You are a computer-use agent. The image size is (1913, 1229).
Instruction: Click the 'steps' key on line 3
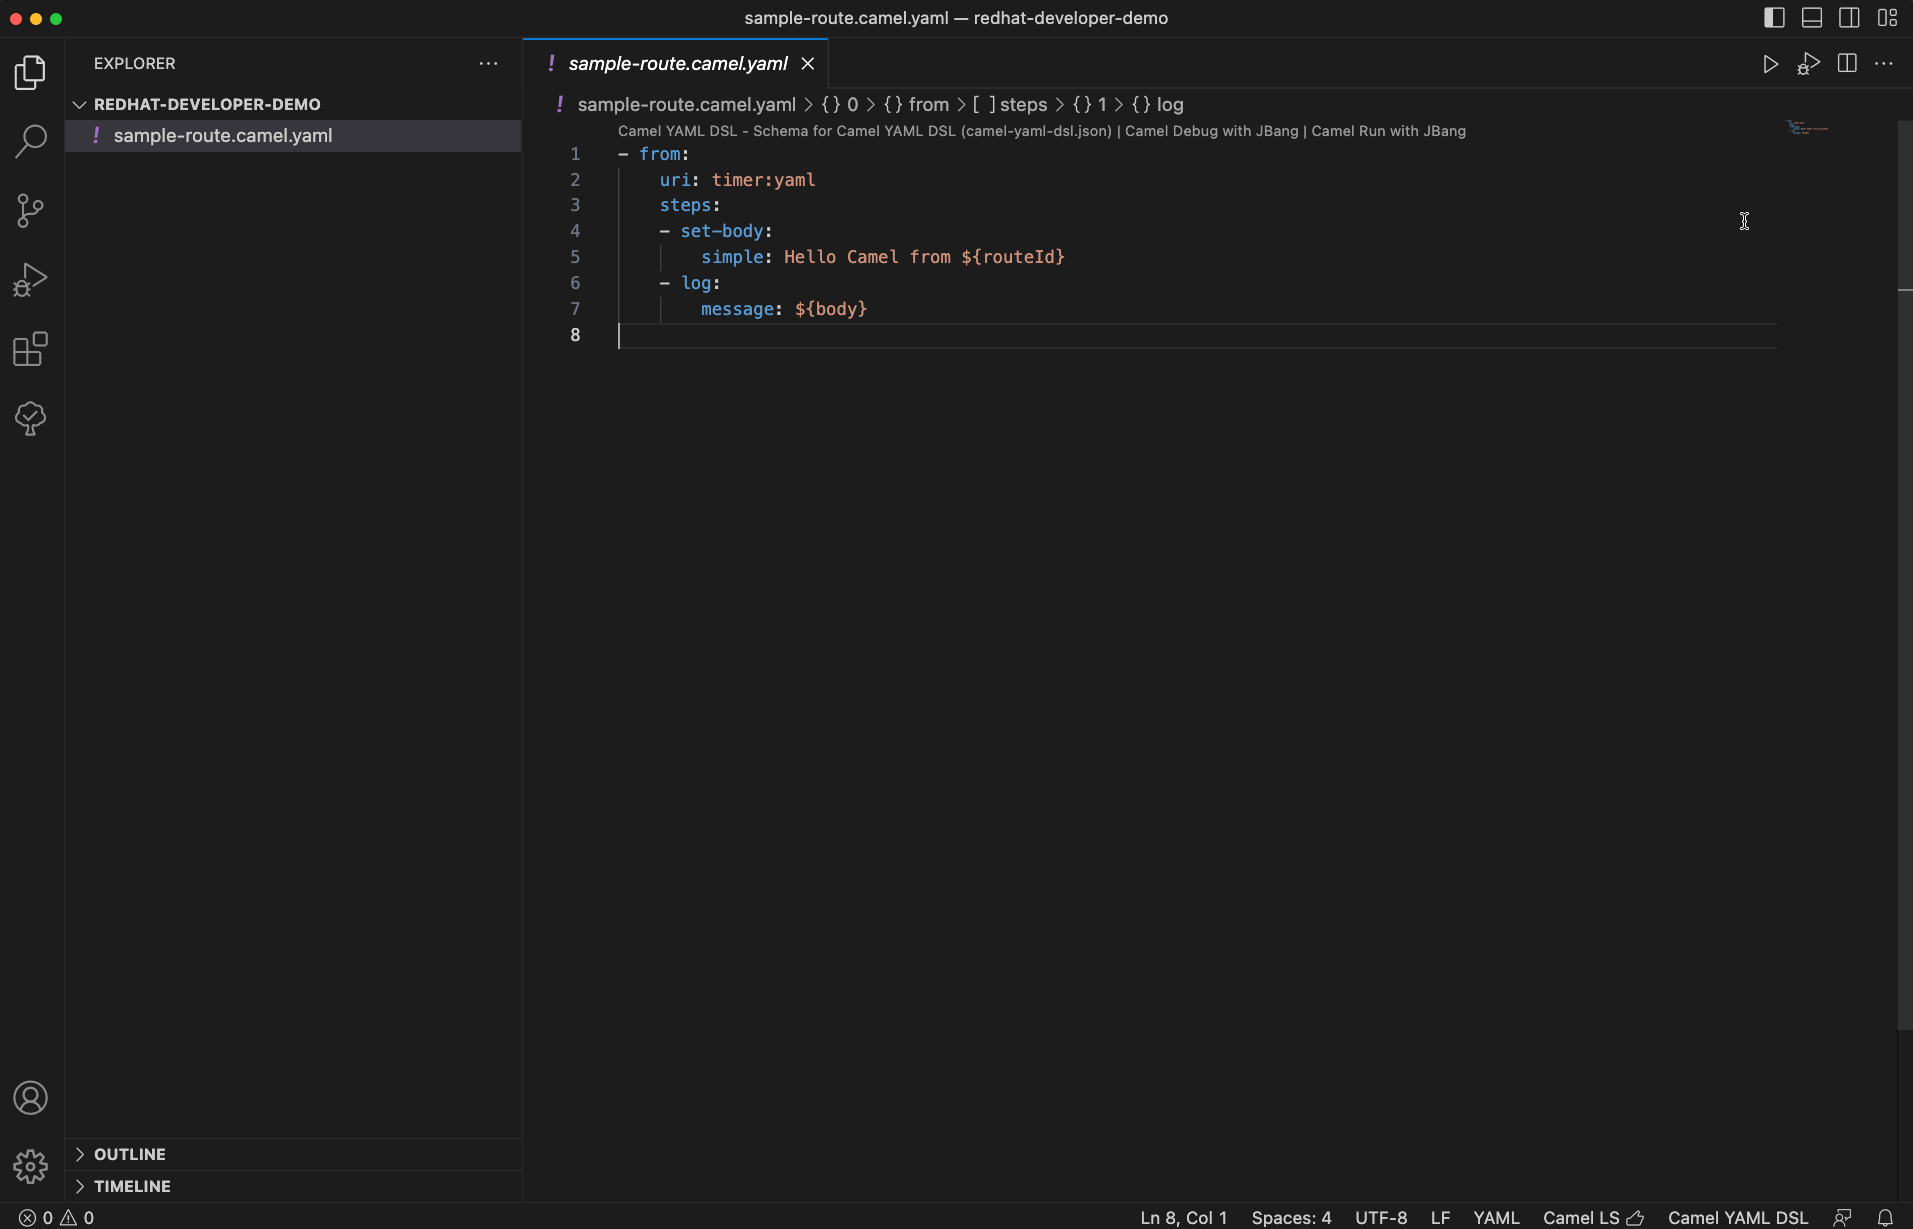point(685,205)
